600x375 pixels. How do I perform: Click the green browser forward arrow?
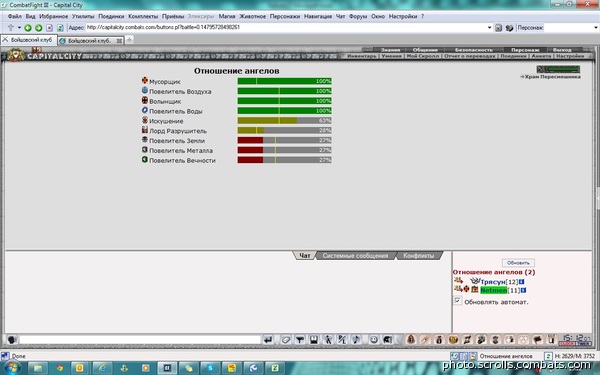(38, 28)
